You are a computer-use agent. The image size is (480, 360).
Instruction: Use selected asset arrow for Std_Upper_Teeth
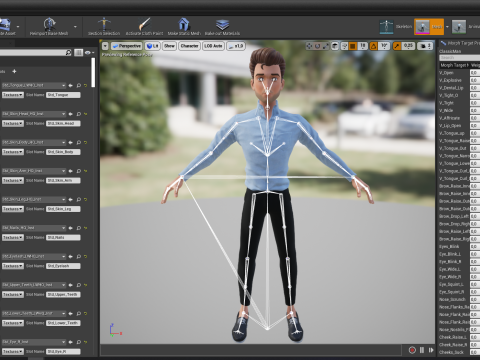(x=70, y=285)
